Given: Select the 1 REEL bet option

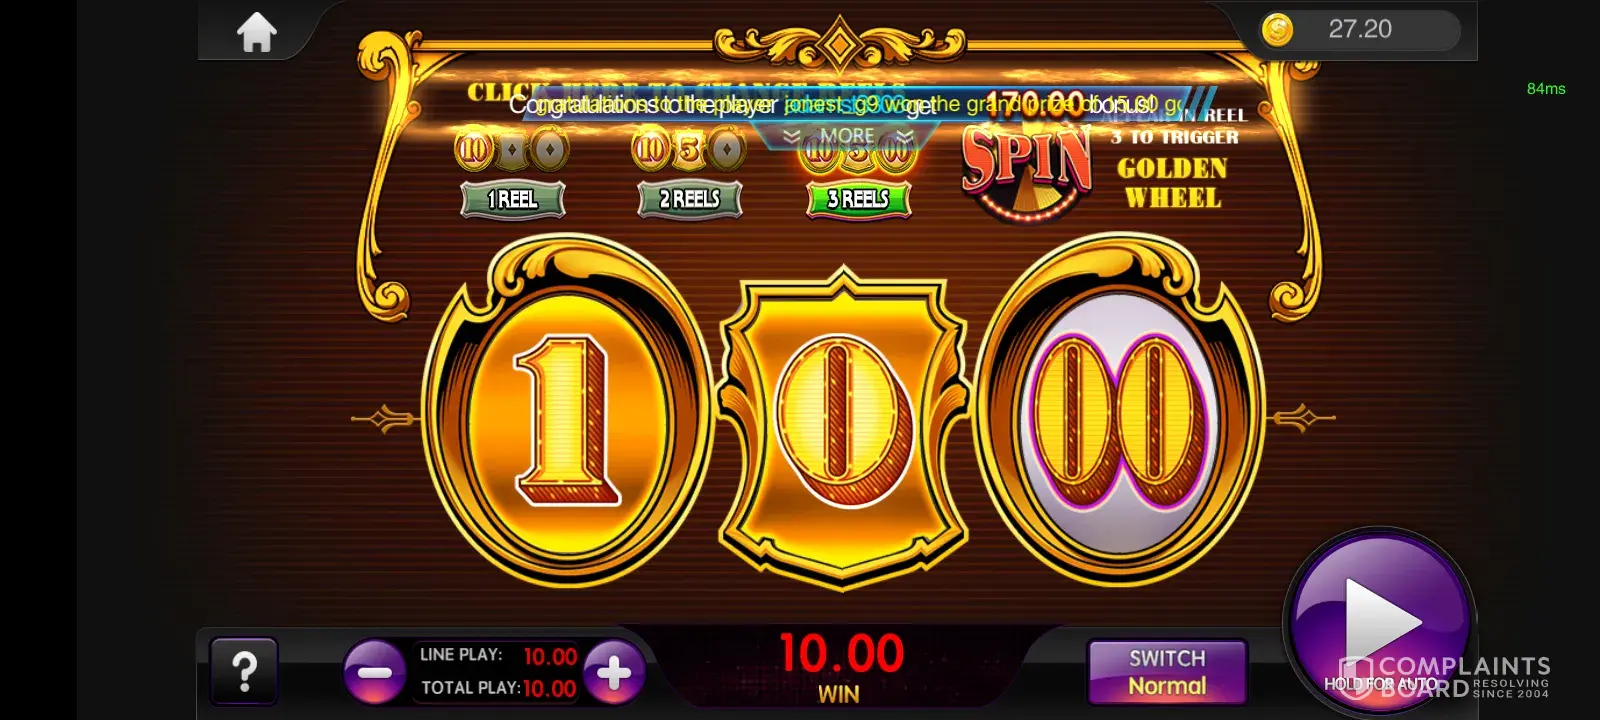Looking at the screenshot, I should (512, 199).
